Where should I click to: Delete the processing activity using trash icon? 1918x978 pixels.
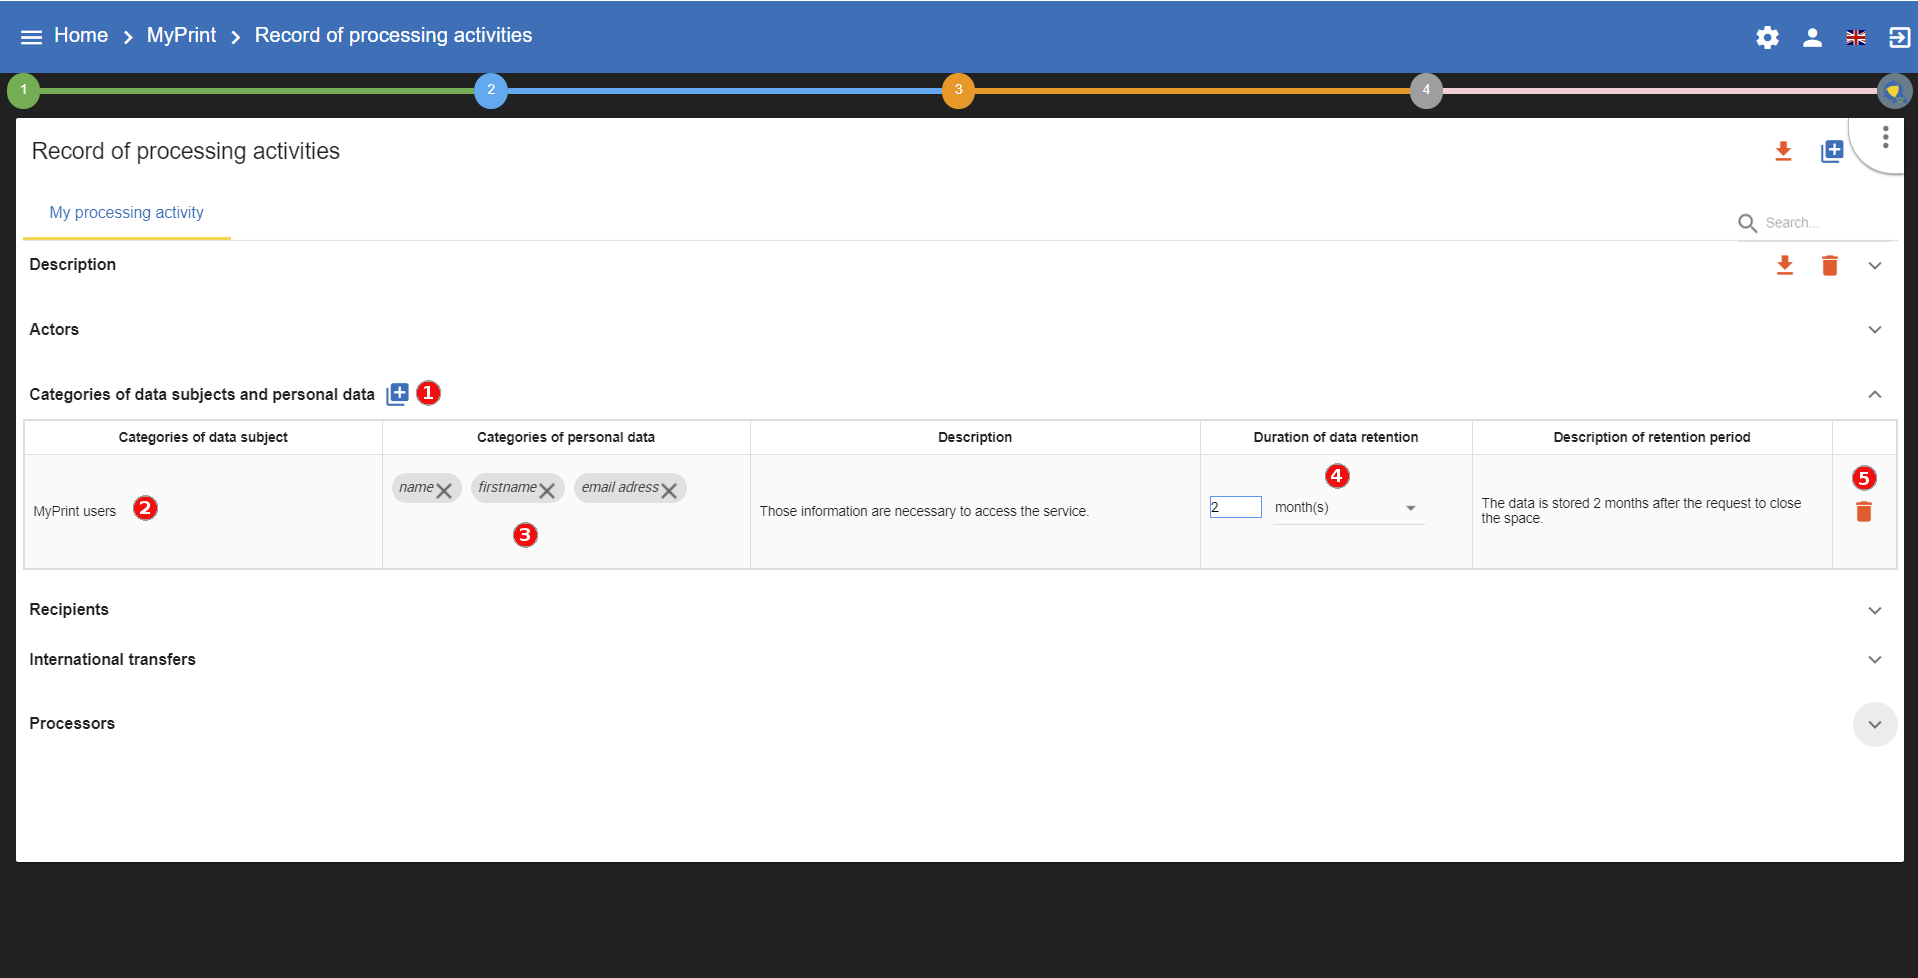tap(1830, 265)
